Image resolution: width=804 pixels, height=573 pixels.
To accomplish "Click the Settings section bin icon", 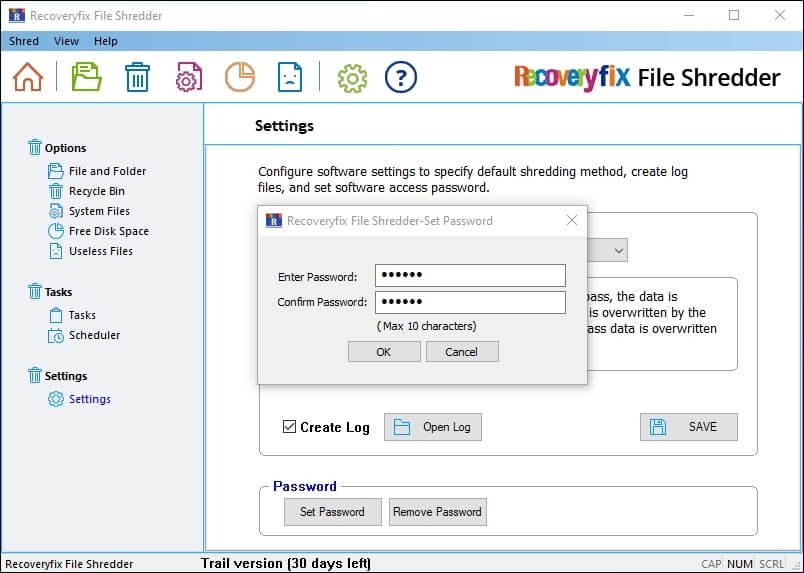I will [34, 376].
